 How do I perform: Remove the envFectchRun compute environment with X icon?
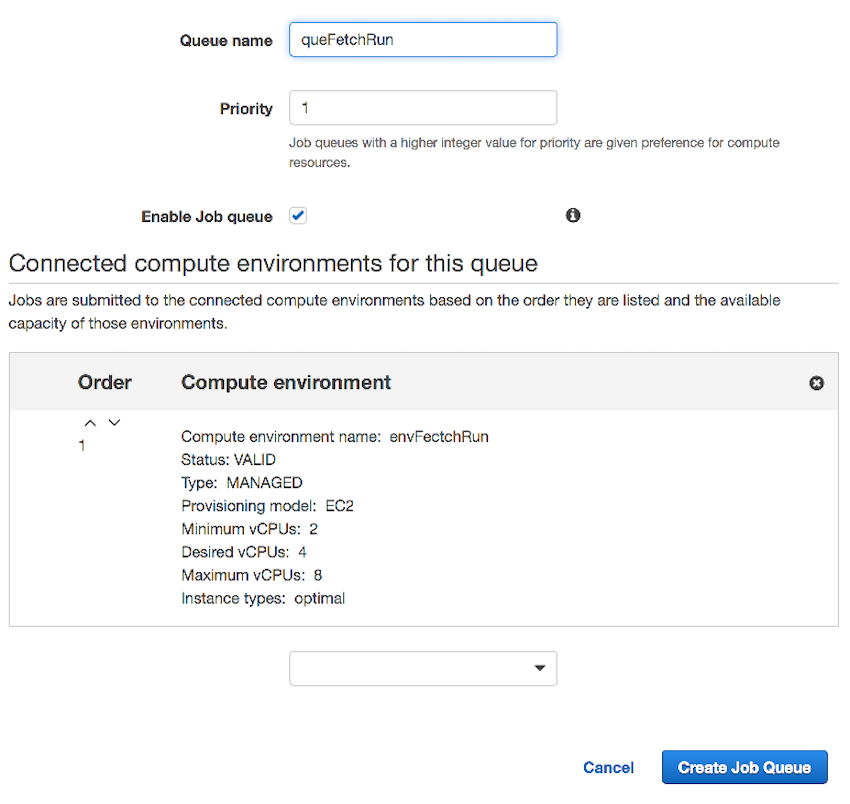pyautogui.click(x=816, y=383)
